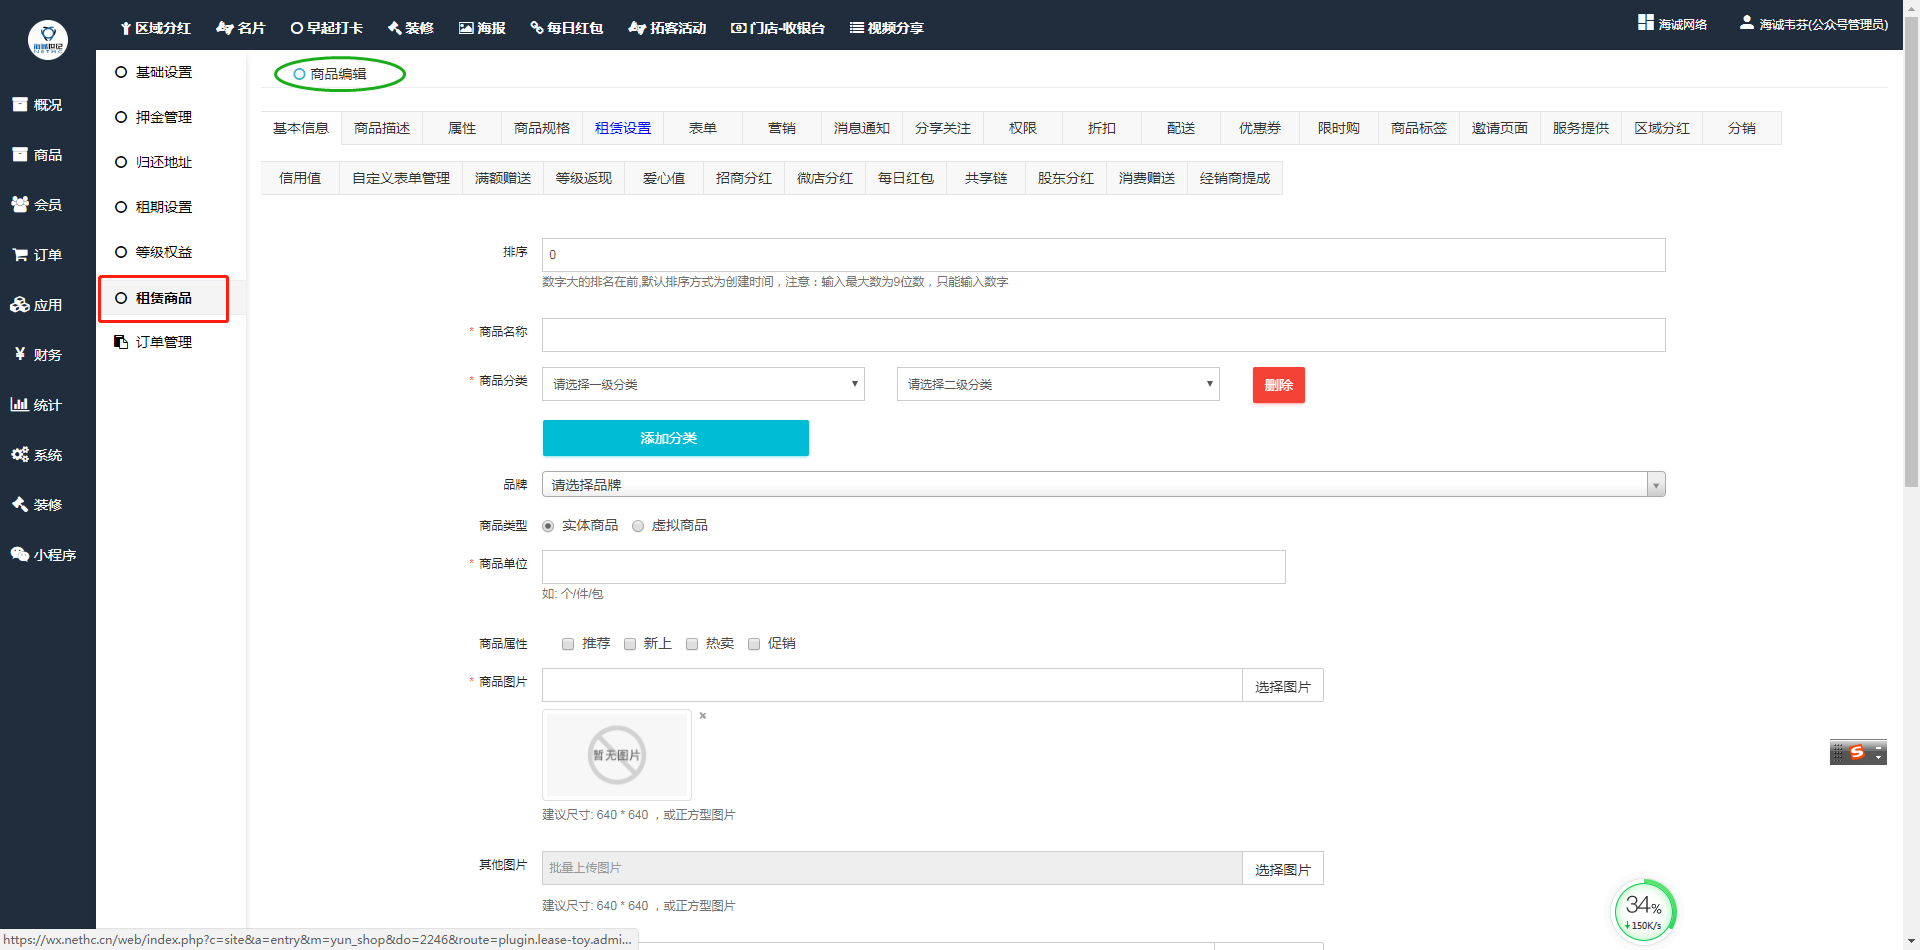The width and height of the screenshot is (1920, 950).
Task: Check the 推荐 attribute checkbox
Action: point(568,644)
